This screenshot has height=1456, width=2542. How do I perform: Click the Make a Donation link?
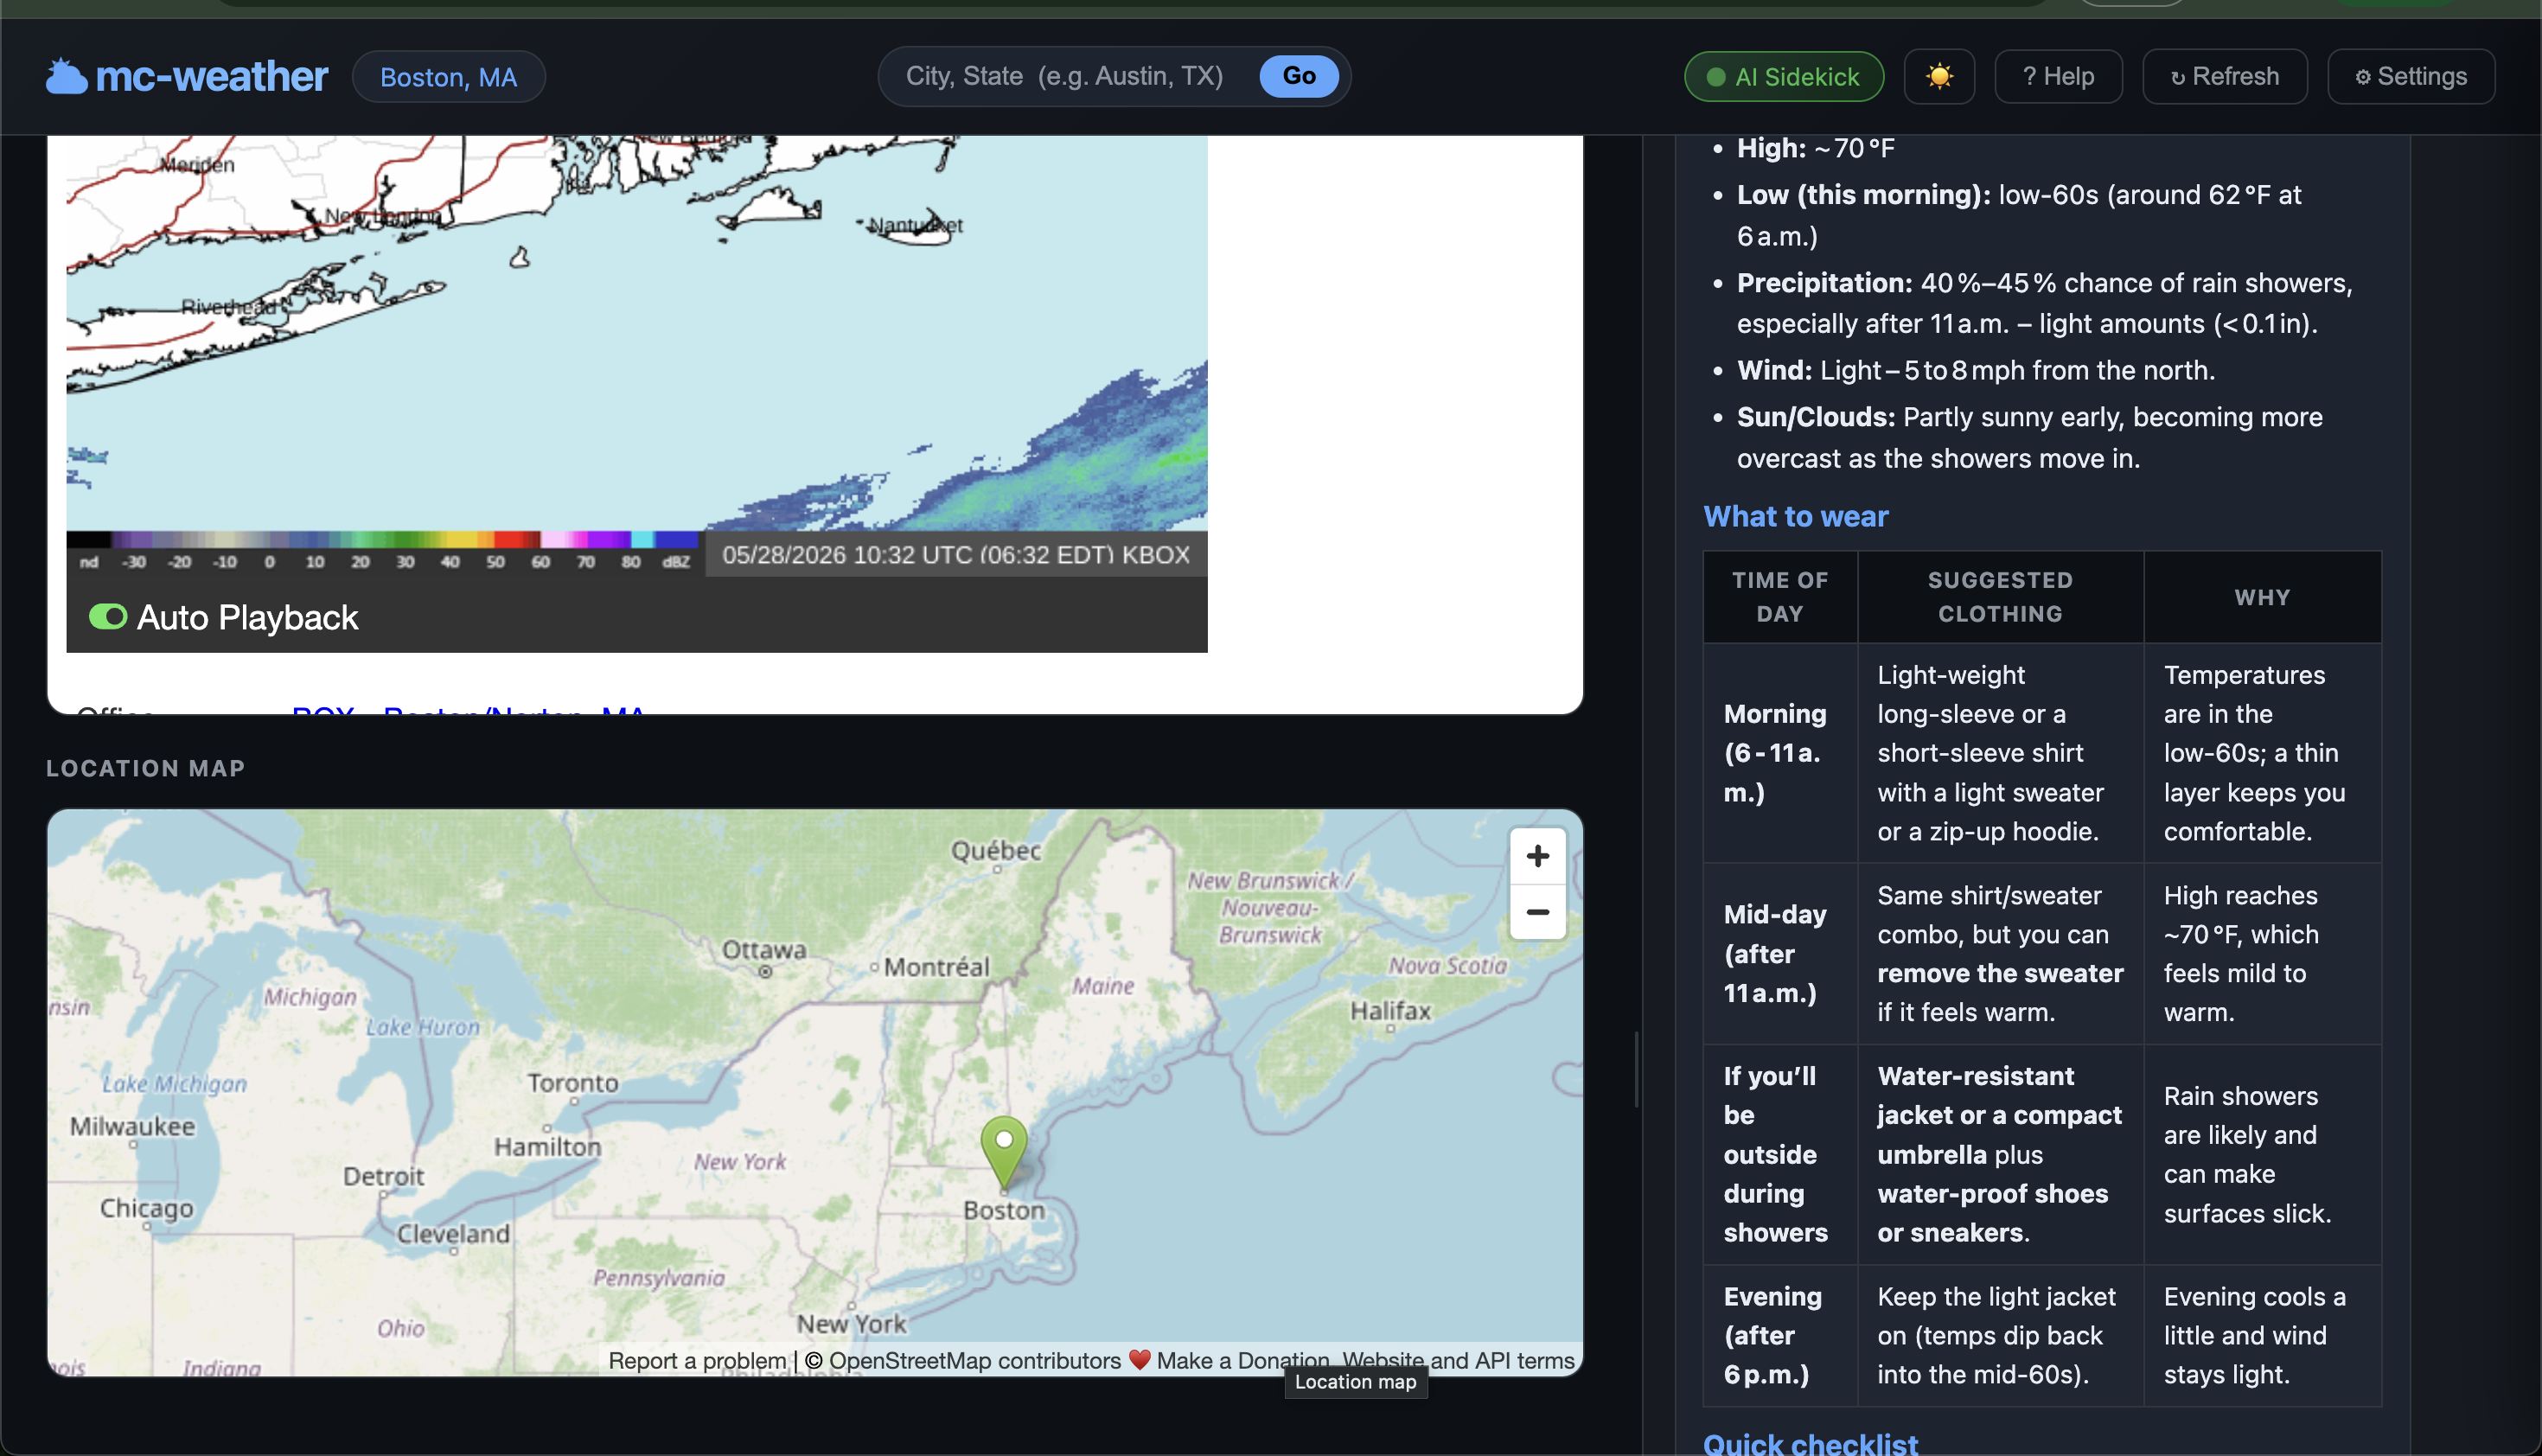tap(1243, 1361)
